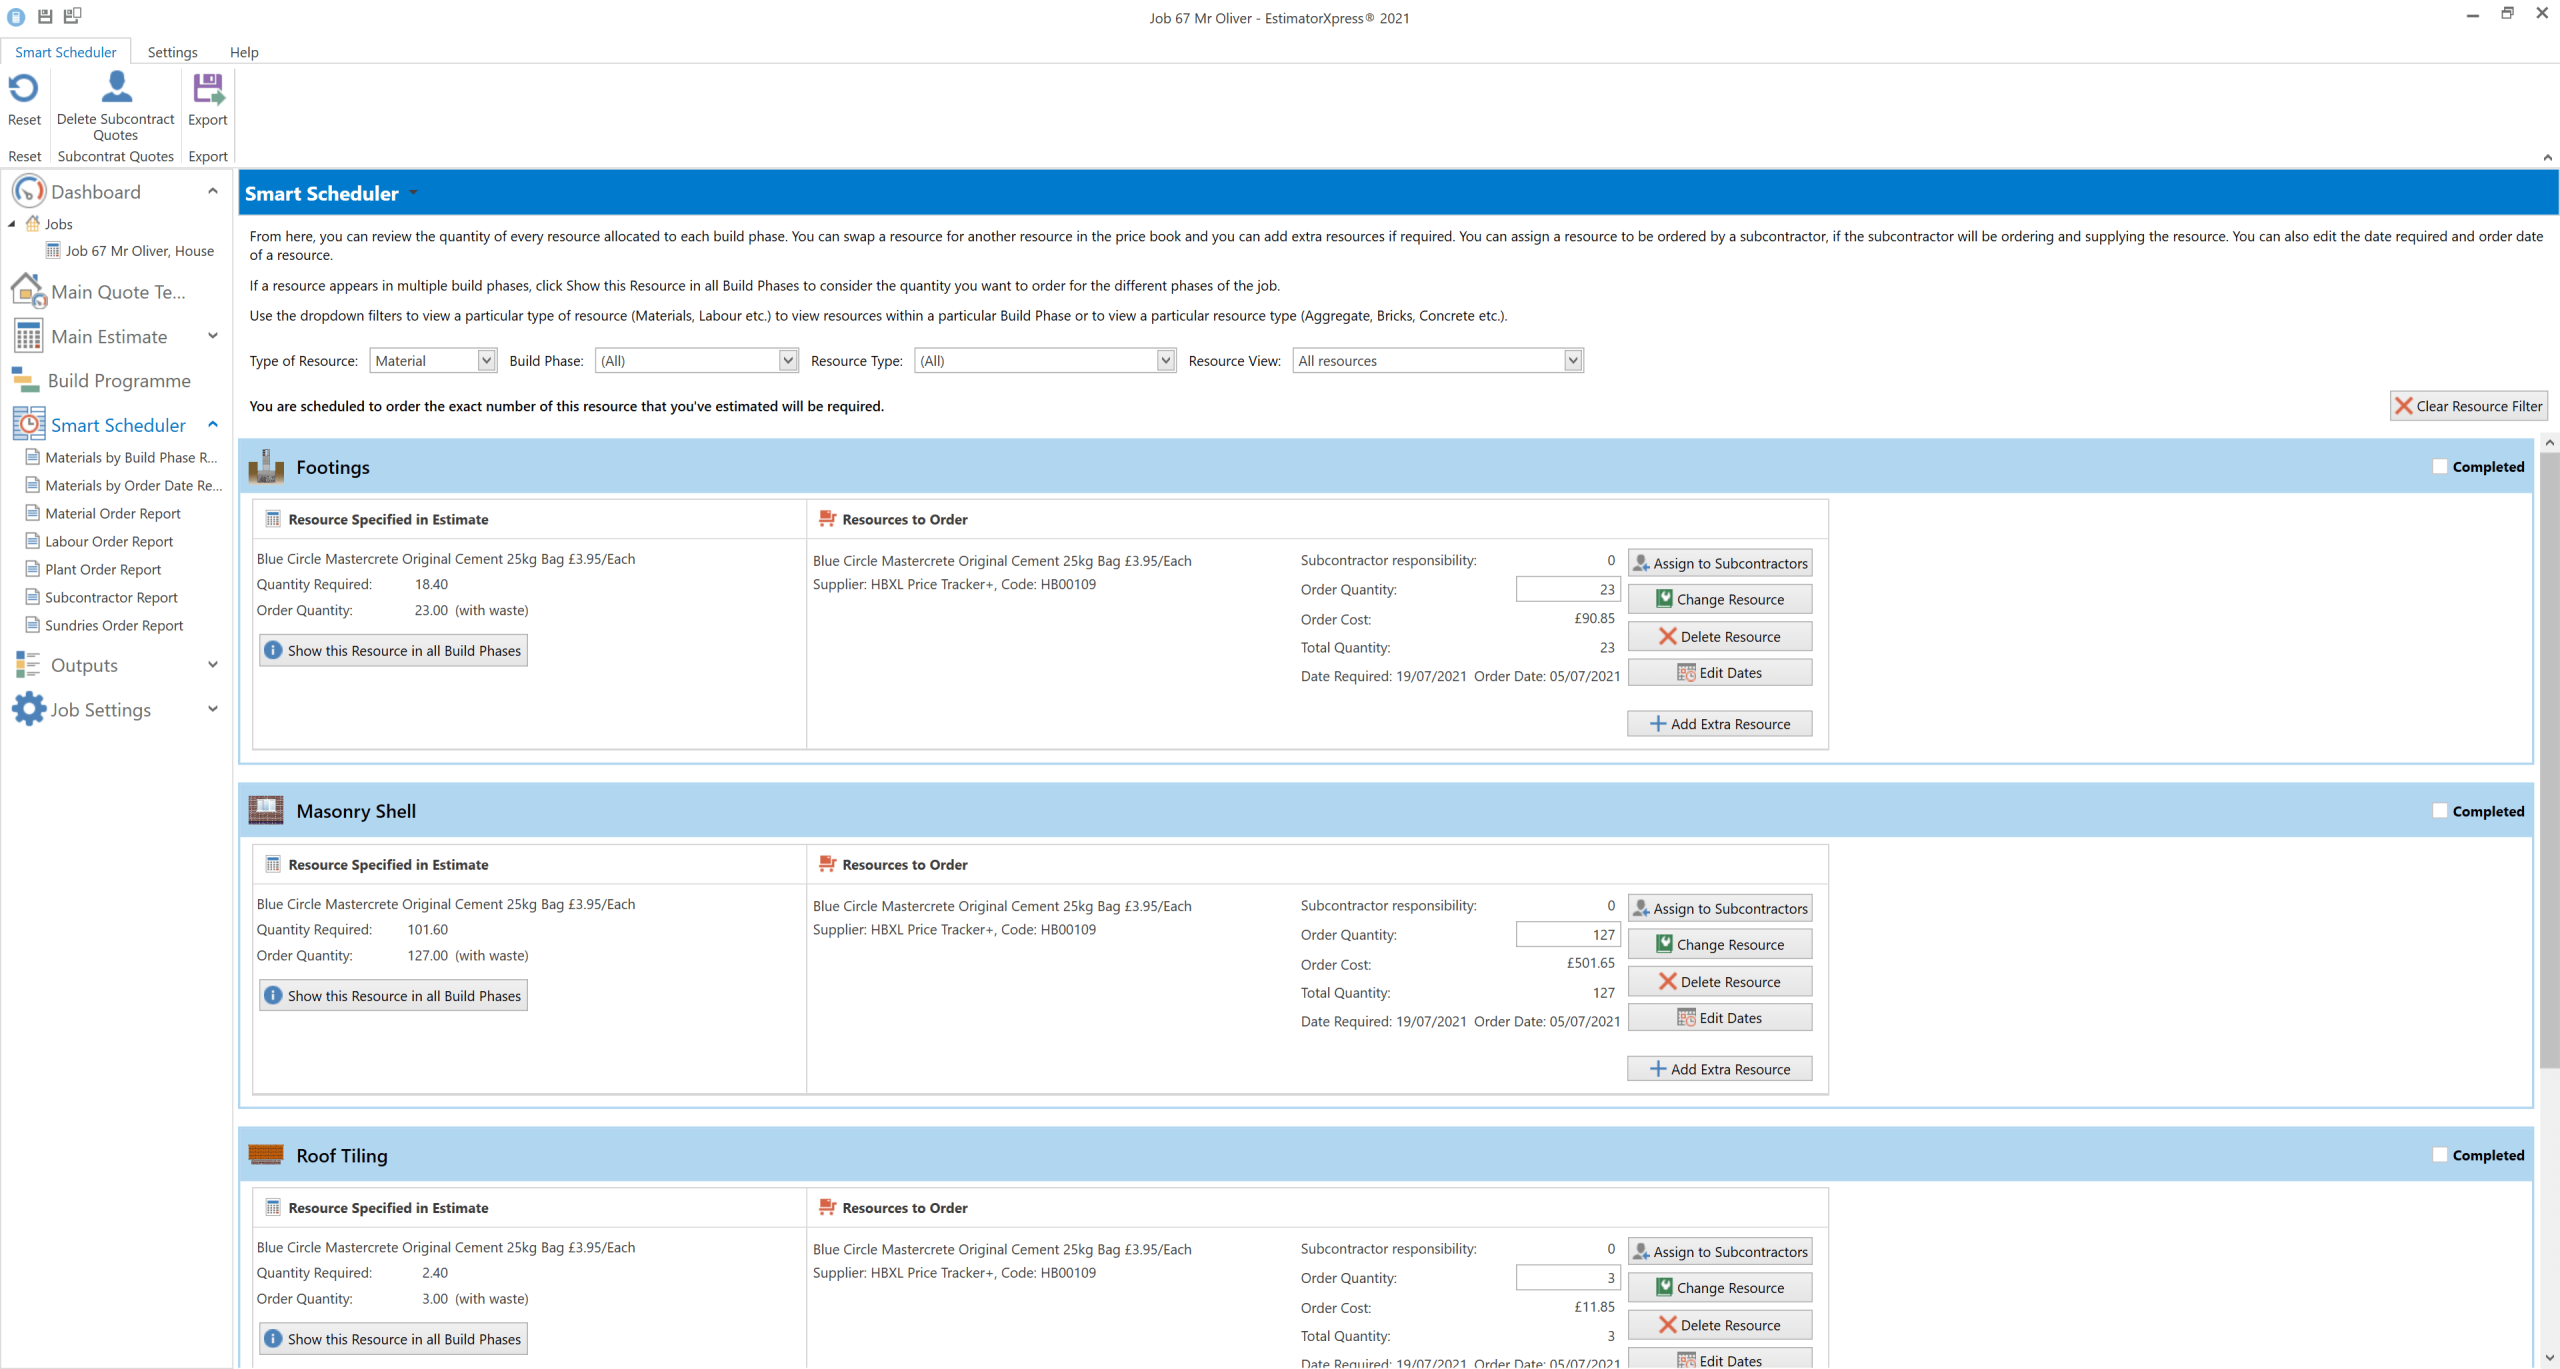Delete Resource in Footings phase
This screenshot has width=2560, height=1369.
pos(1720,636)
